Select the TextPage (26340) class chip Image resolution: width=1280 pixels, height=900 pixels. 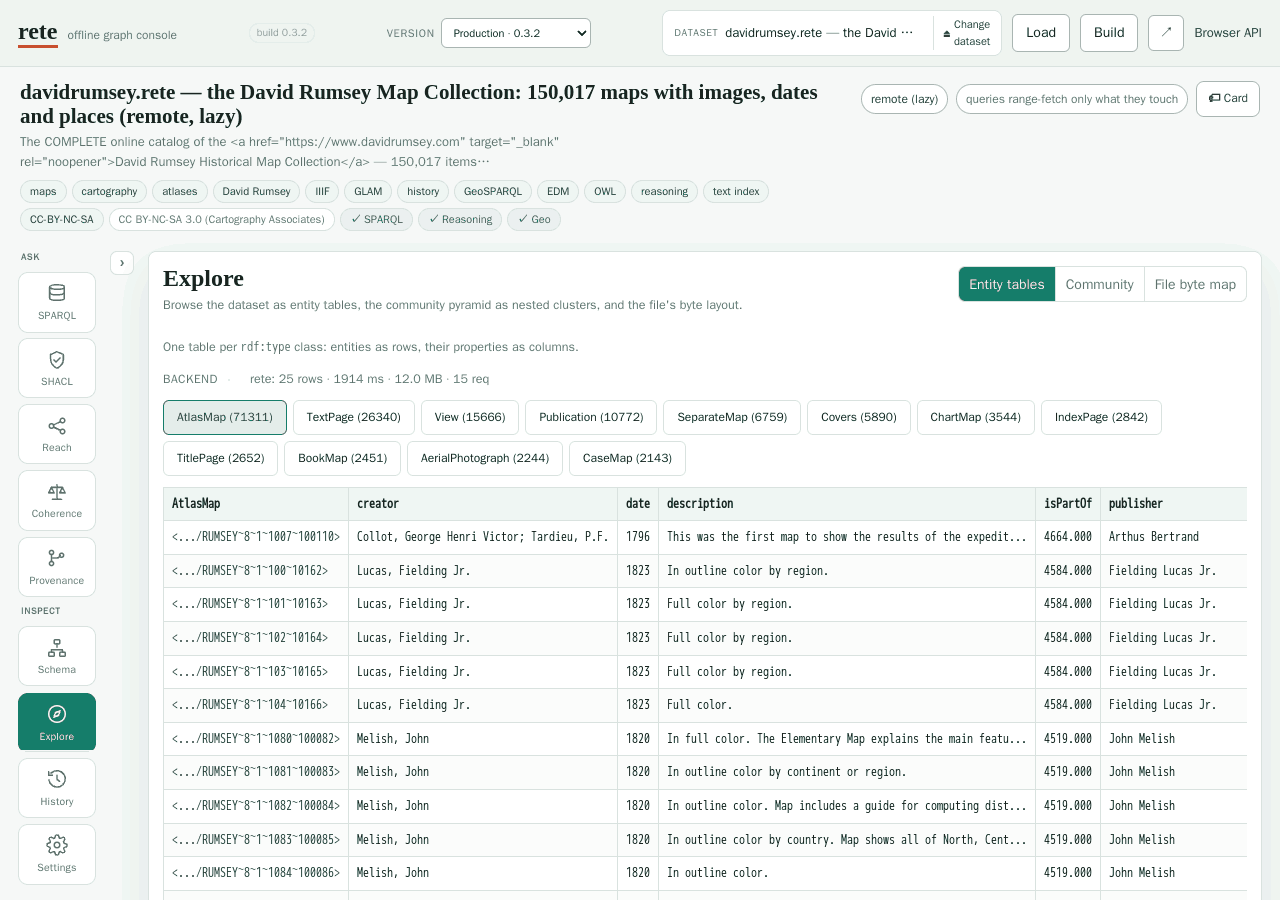[354, 417]
